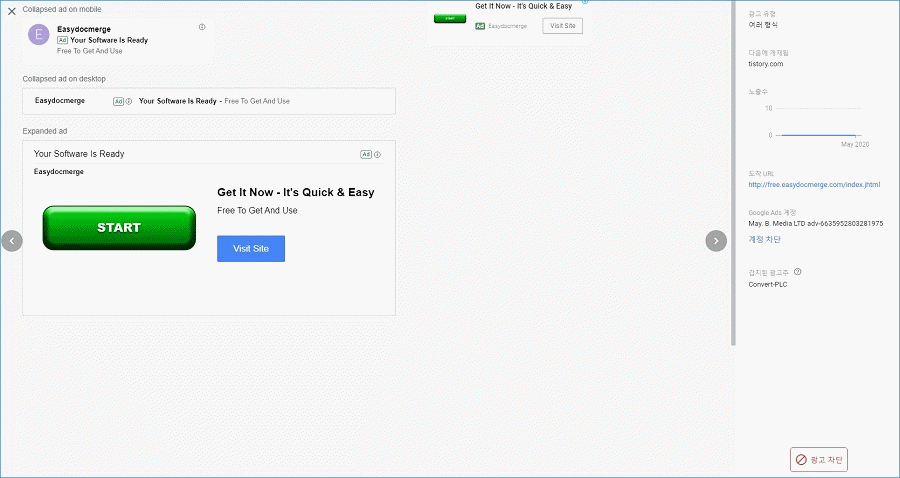Click 'Free To Get And Use' under expanded headline

(257, 211)
